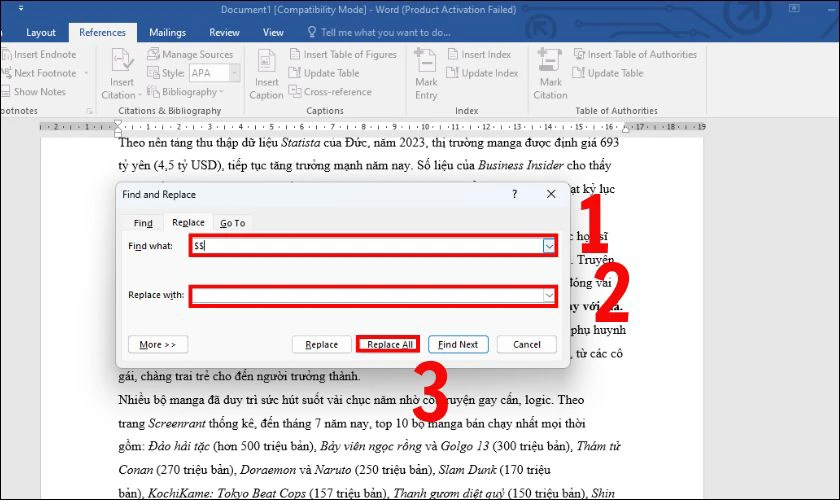Click the Tell me lightbulb icon

point(312,32)
